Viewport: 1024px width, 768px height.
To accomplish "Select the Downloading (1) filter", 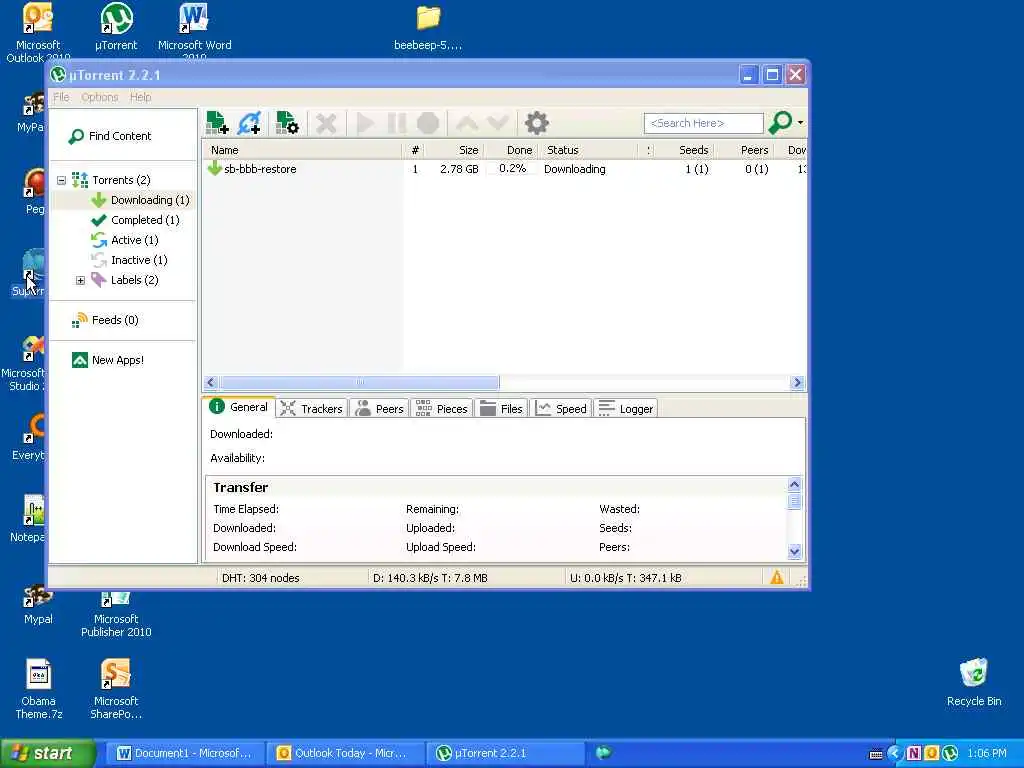I will tap(140, 200).
